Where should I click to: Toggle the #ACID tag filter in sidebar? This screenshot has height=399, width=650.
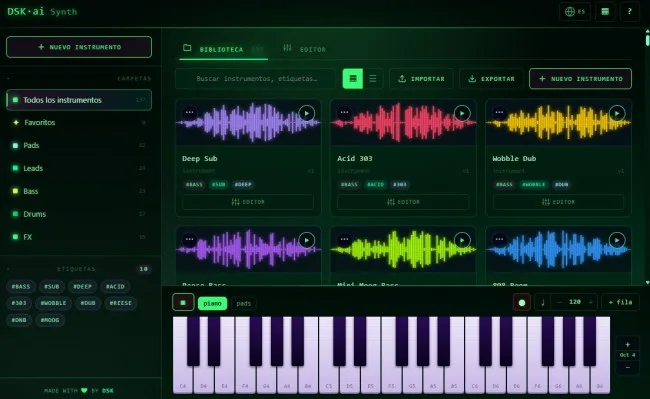point(115,286)
